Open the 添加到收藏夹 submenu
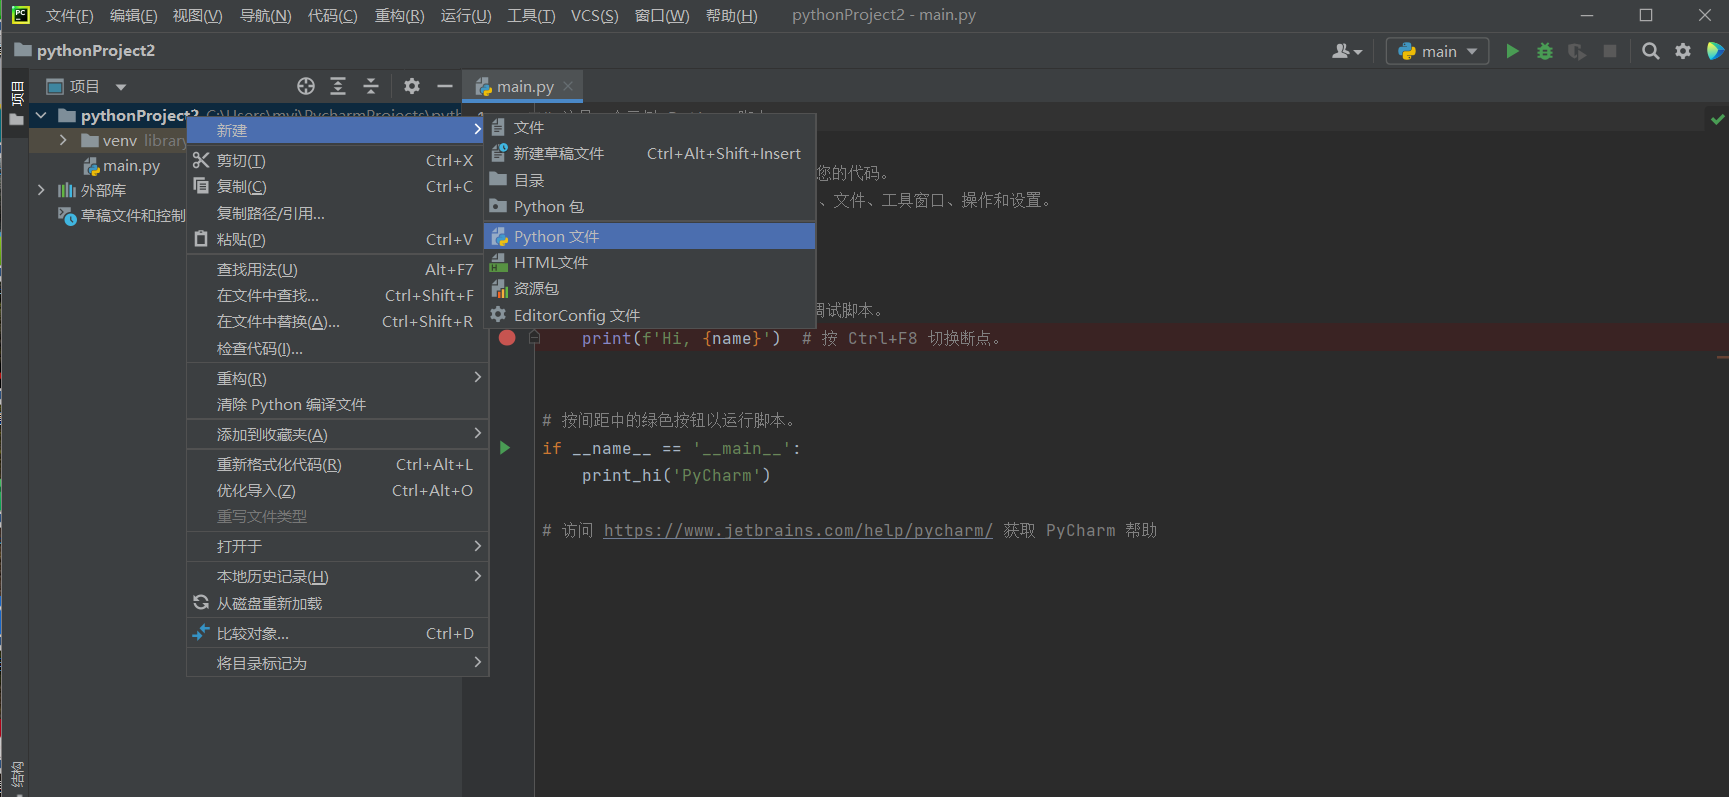The height and width of the screenshot is (797, 1729). coord(337,434)
